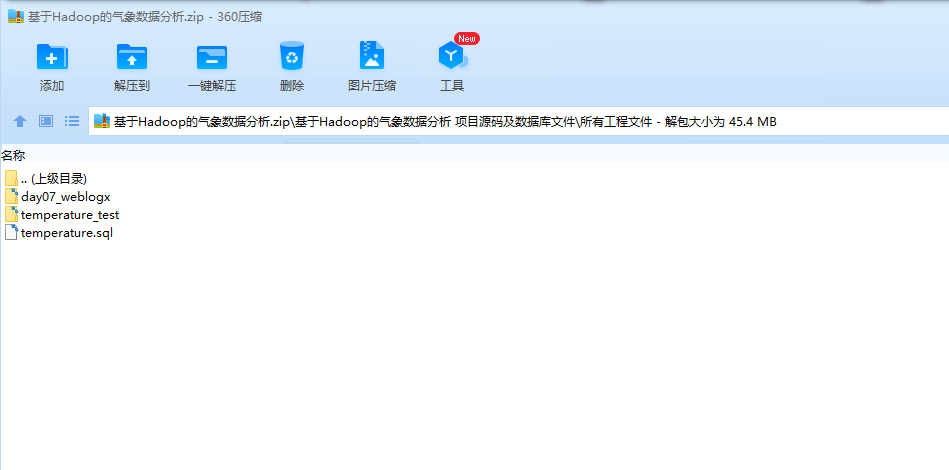Click the 添加 (Add) toolbar icon
The width and height of the screenshot is (949, 470).
52,56
